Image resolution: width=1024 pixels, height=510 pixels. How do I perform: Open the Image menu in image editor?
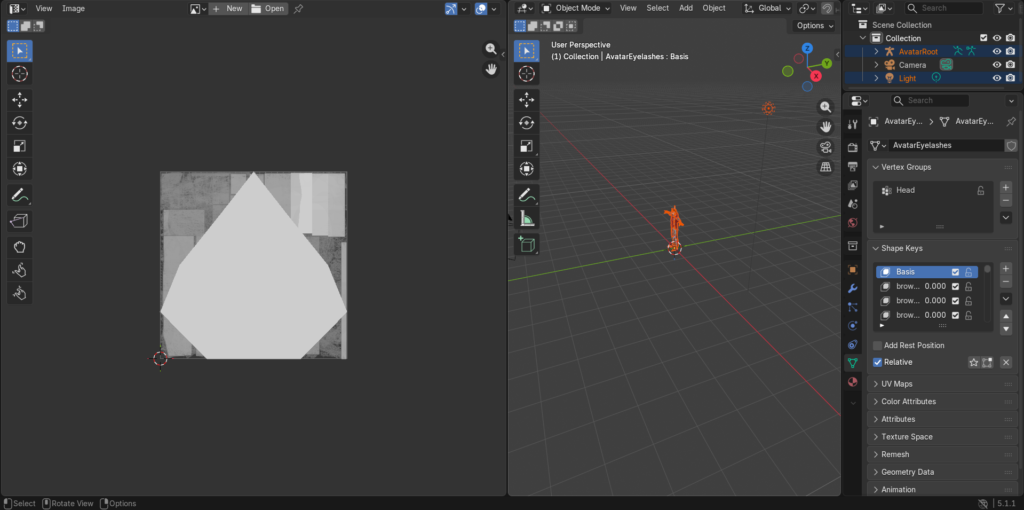click(73, 8)
